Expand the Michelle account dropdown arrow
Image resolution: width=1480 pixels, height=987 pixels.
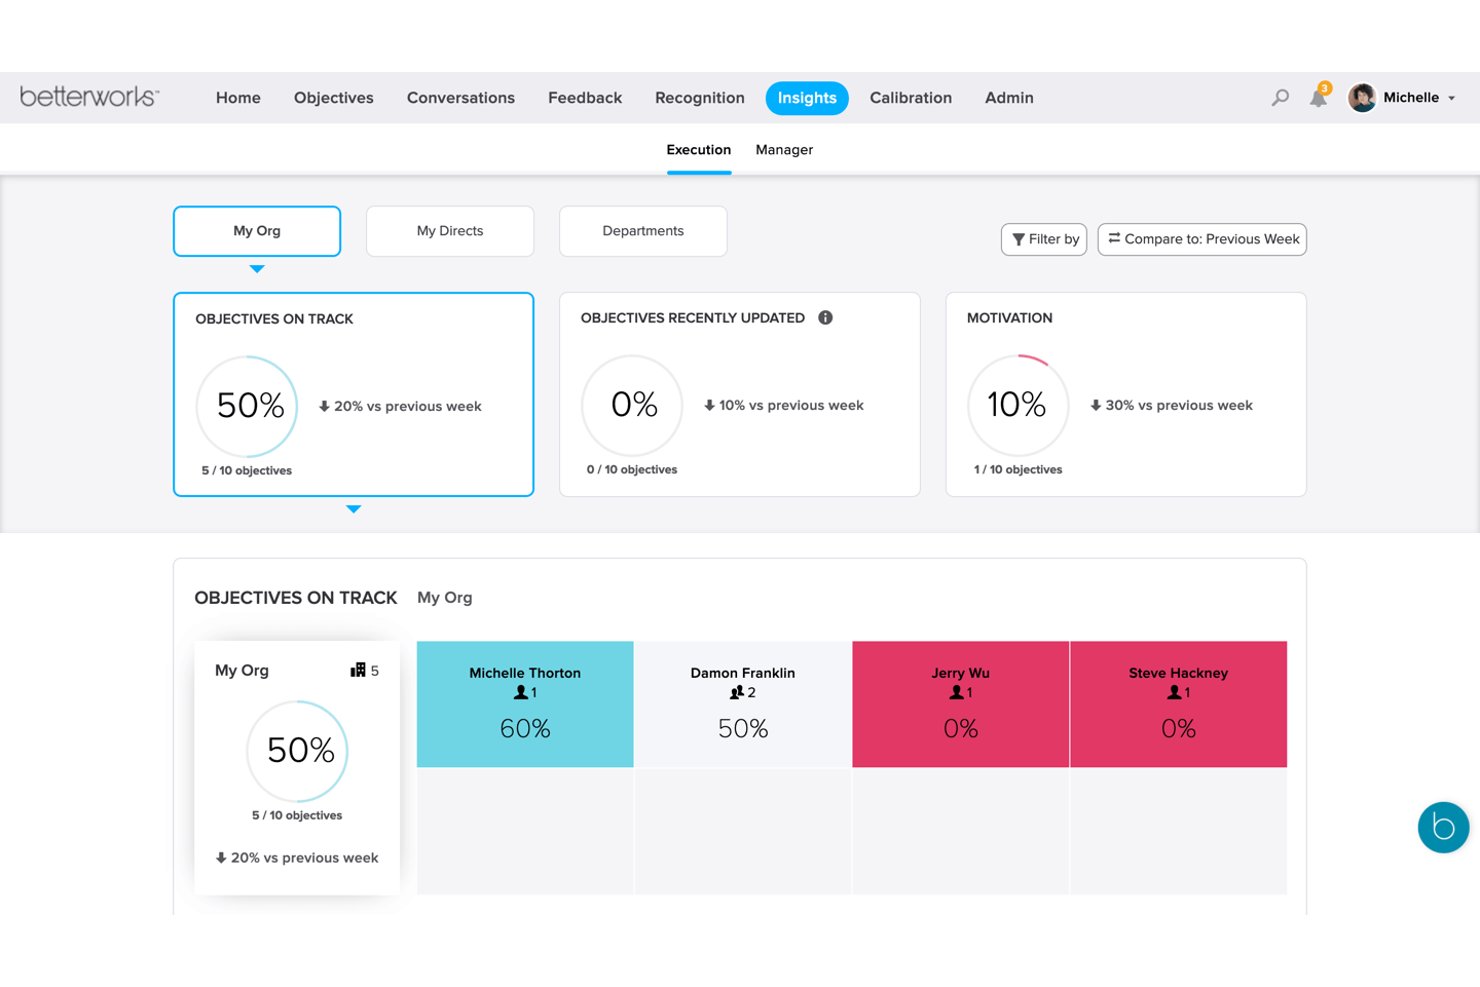[1452, 98]
